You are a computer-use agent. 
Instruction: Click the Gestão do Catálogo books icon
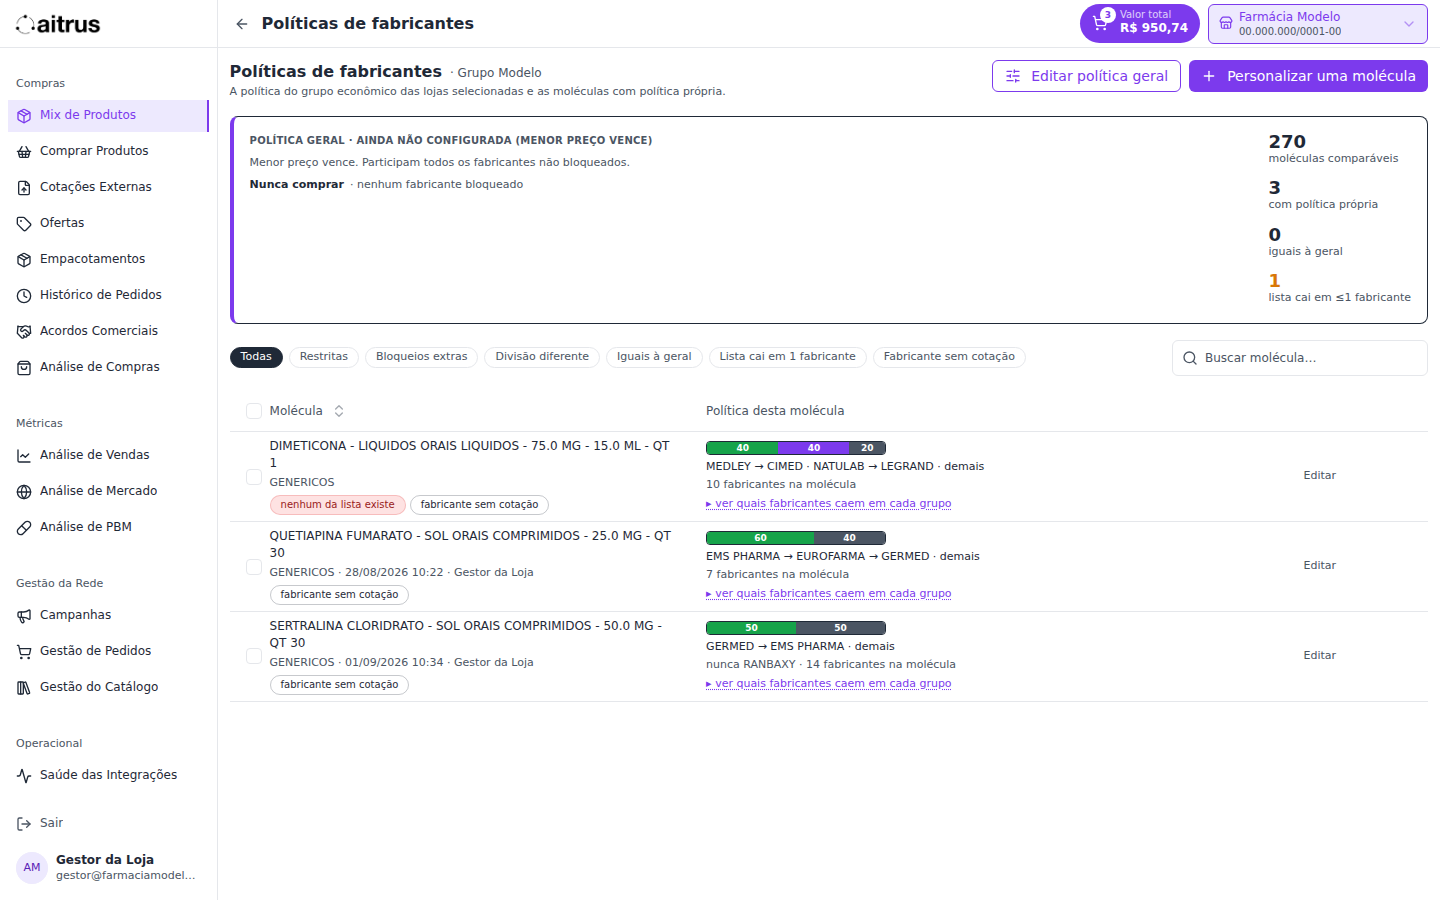(x=24, y=688)
